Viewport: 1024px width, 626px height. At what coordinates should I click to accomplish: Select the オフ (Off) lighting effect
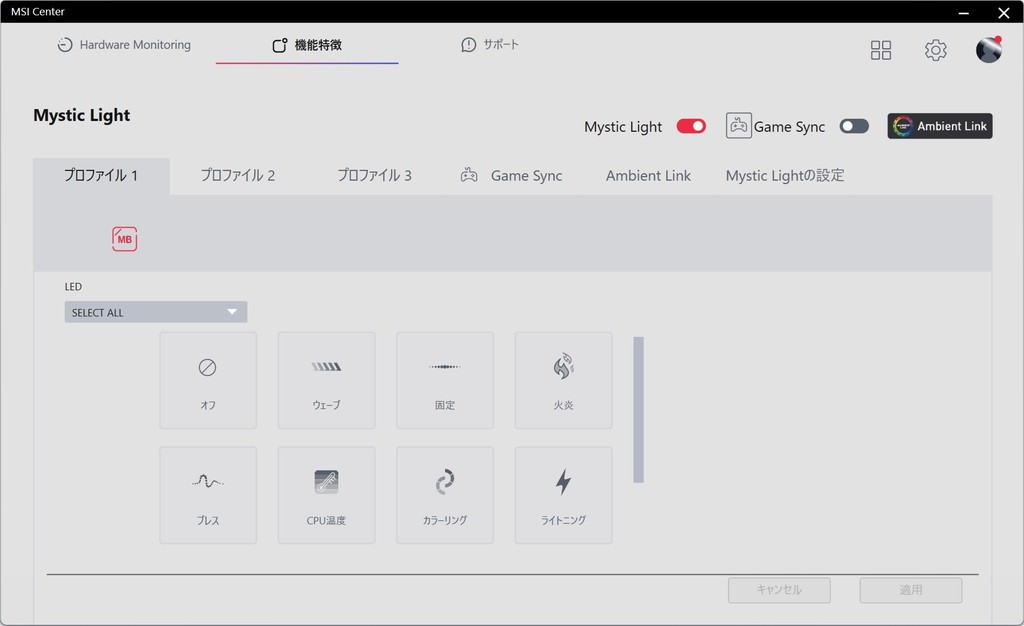point(208,380)
